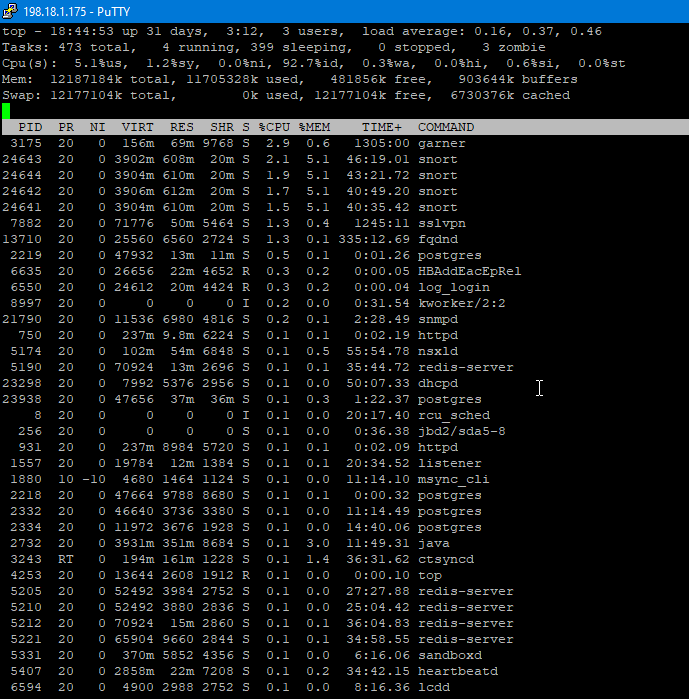Click PID 24642 in snort row
Viewport: 689px width, 699px height.
coord(22,192)
